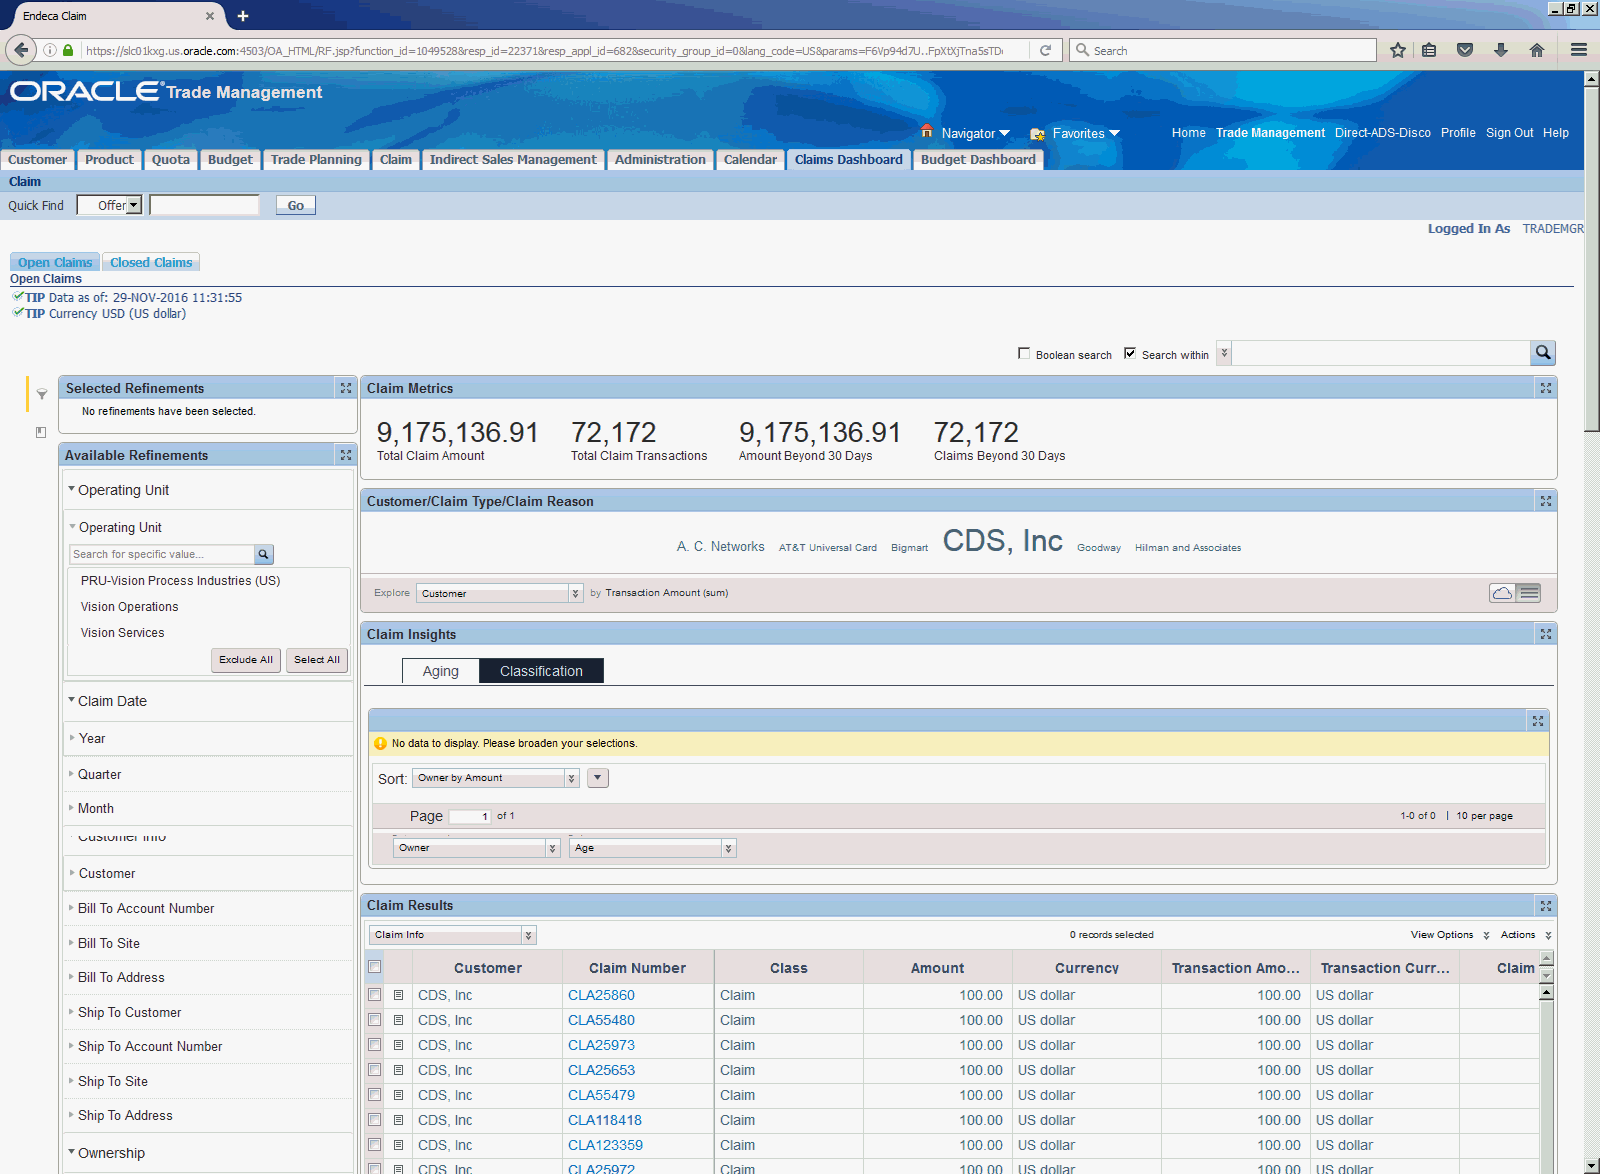Check the row for claim CLA118418

375,1120
